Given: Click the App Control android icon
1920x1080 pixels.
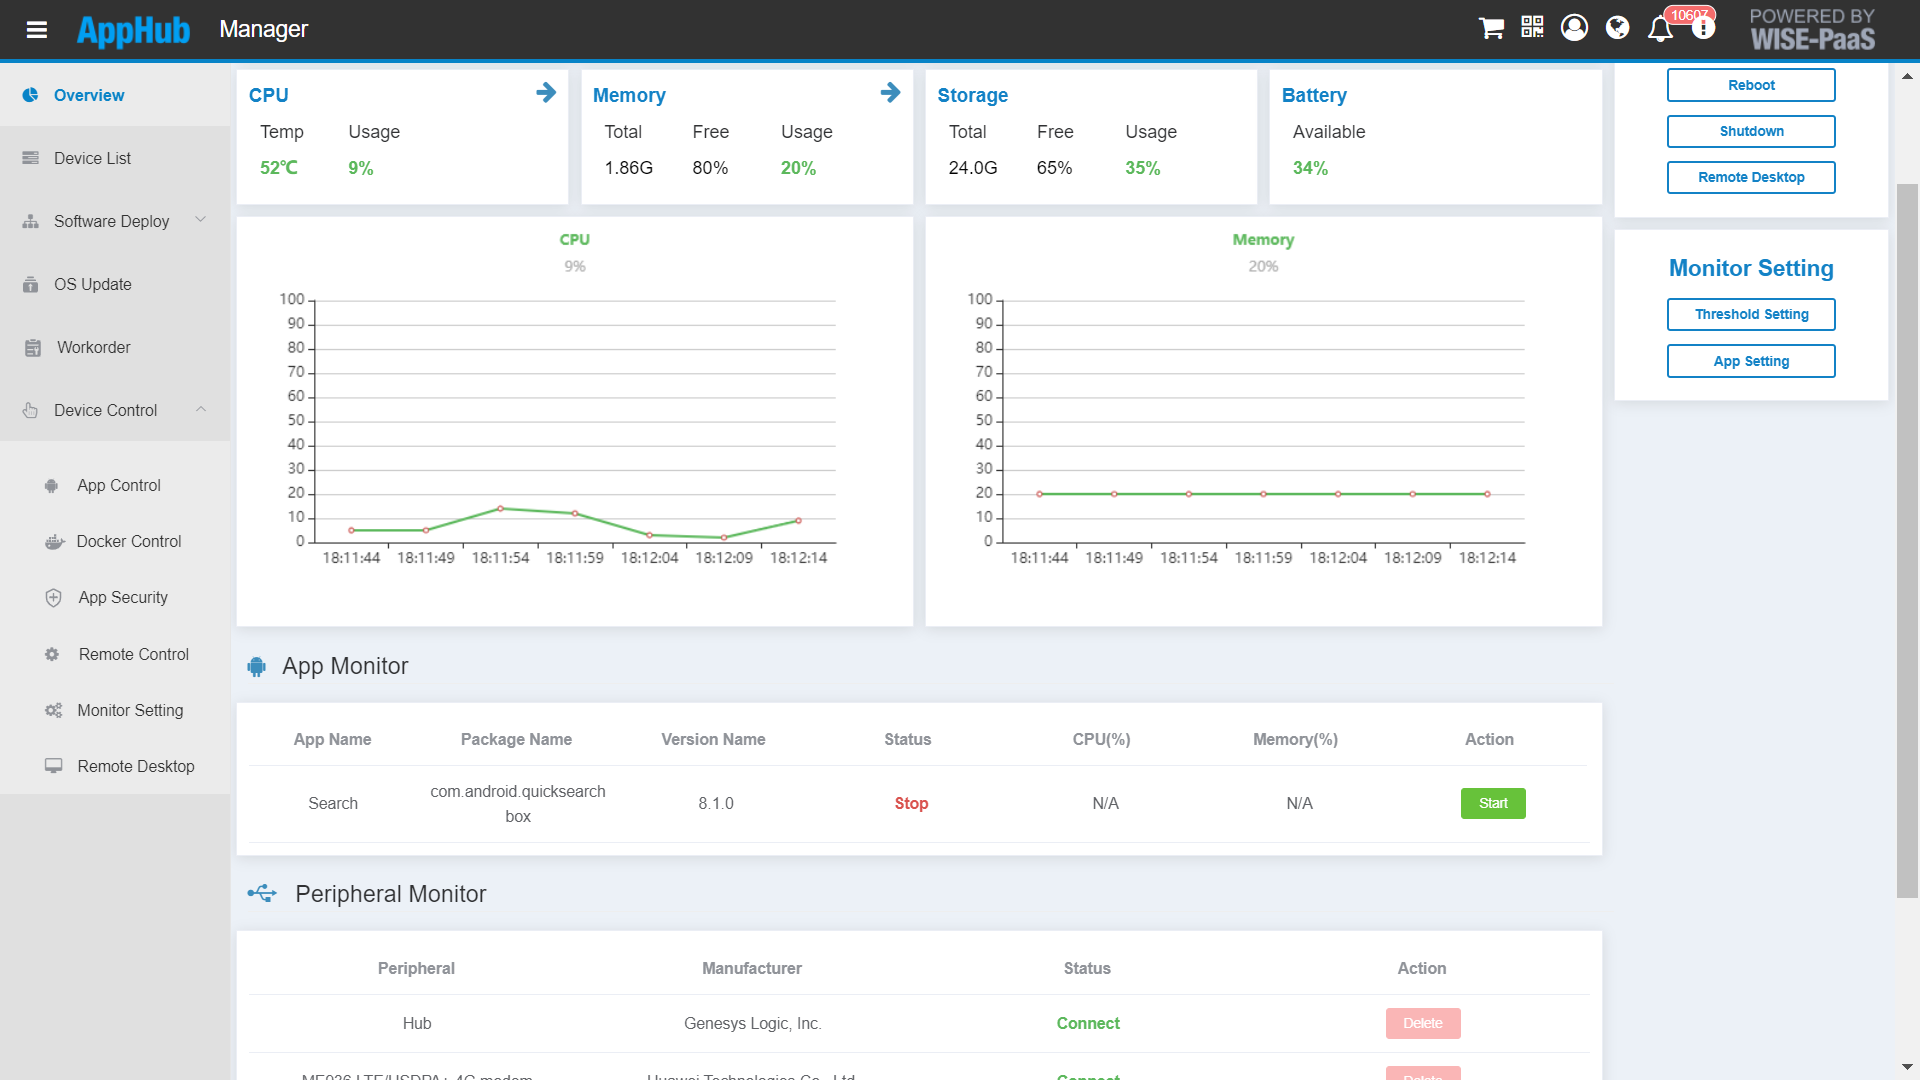Looking at the screenshot, I should point(52,485).
